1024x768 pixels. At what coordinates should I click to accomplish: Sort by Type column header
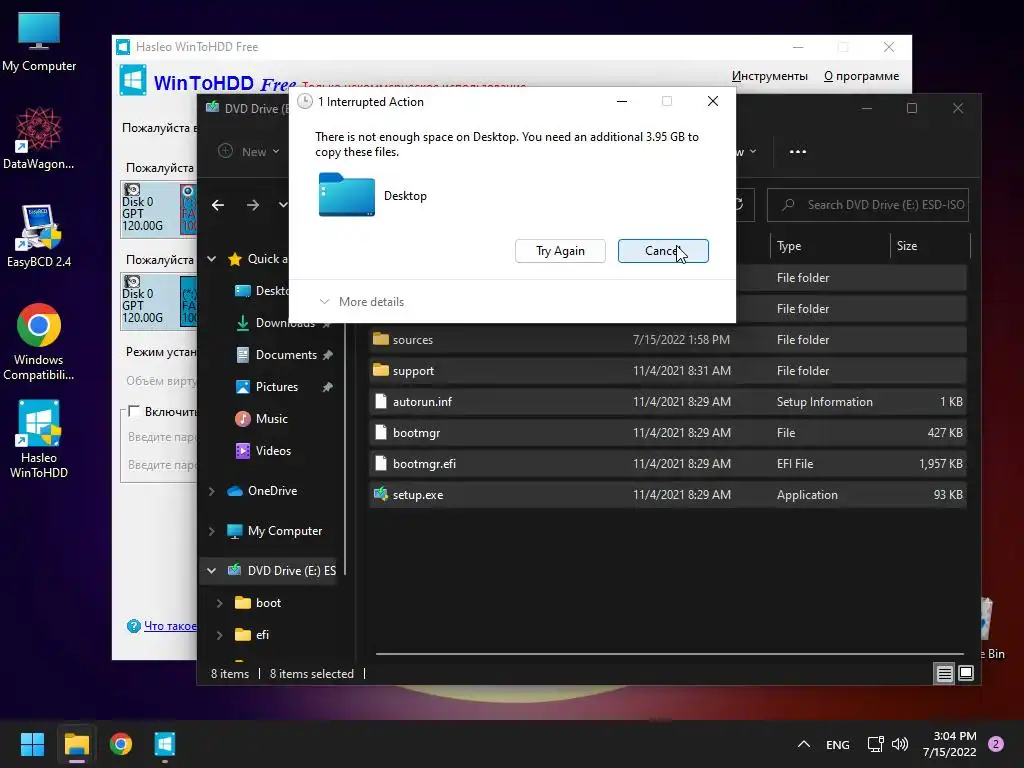(829, 246)
